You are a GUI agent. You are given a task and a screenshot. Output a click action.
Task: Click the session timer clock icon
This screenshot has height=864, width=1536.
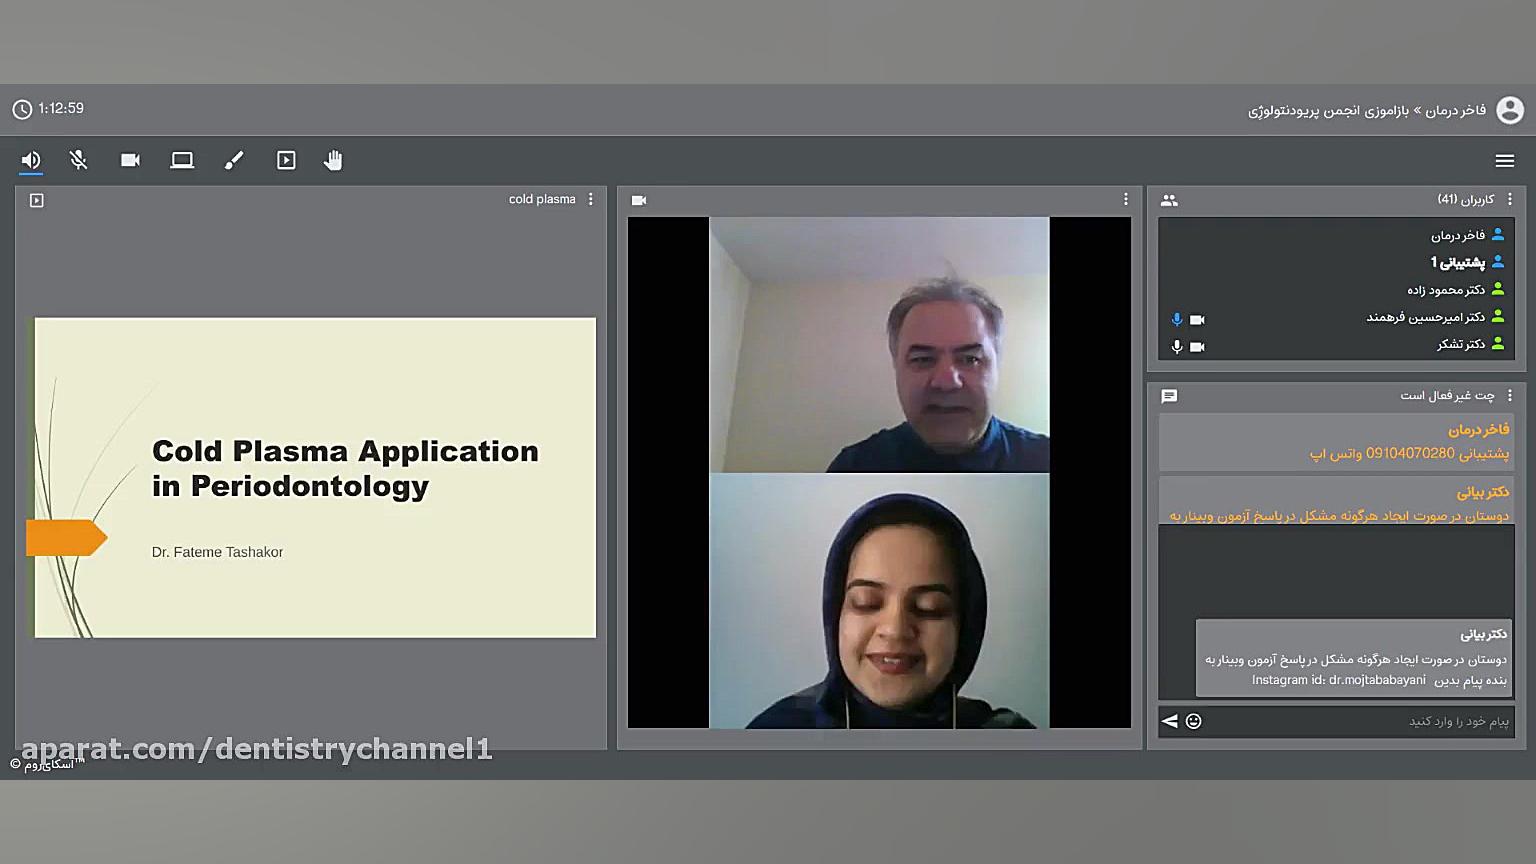(22, 109)
